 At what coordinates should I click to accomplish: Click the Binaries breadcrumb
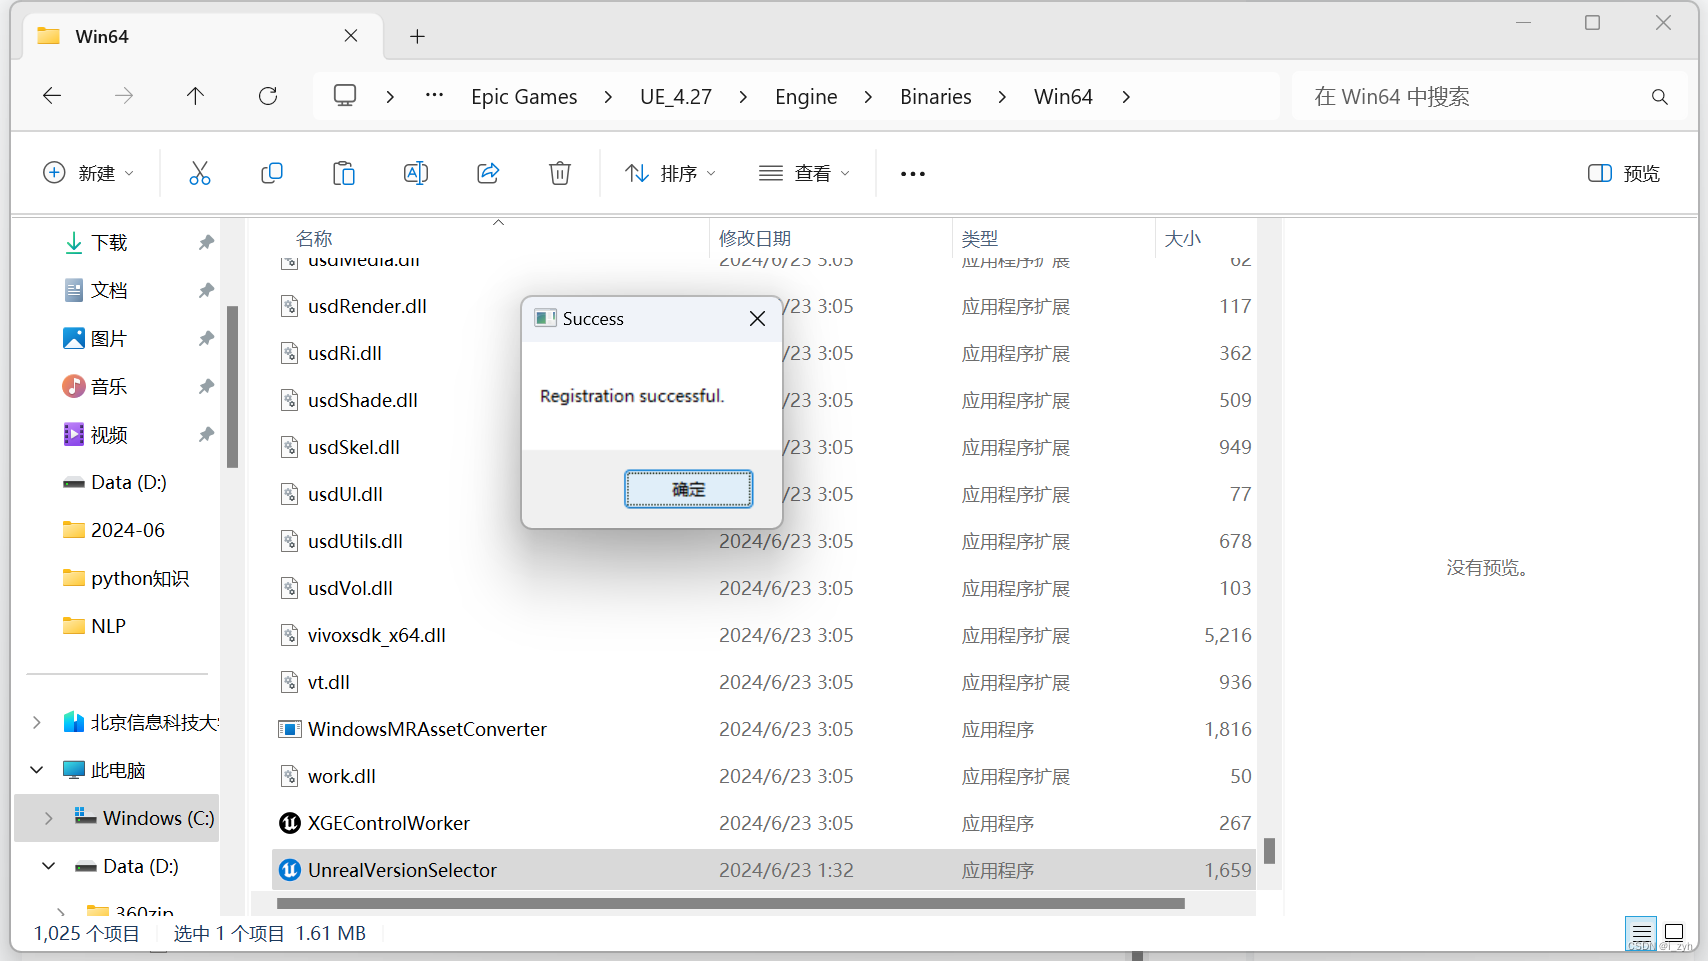coord(936,97)
